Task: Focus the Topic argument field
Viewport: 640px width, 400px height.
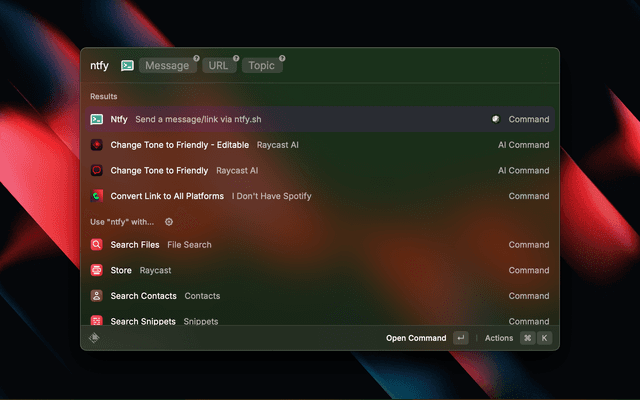Action: 262,66
